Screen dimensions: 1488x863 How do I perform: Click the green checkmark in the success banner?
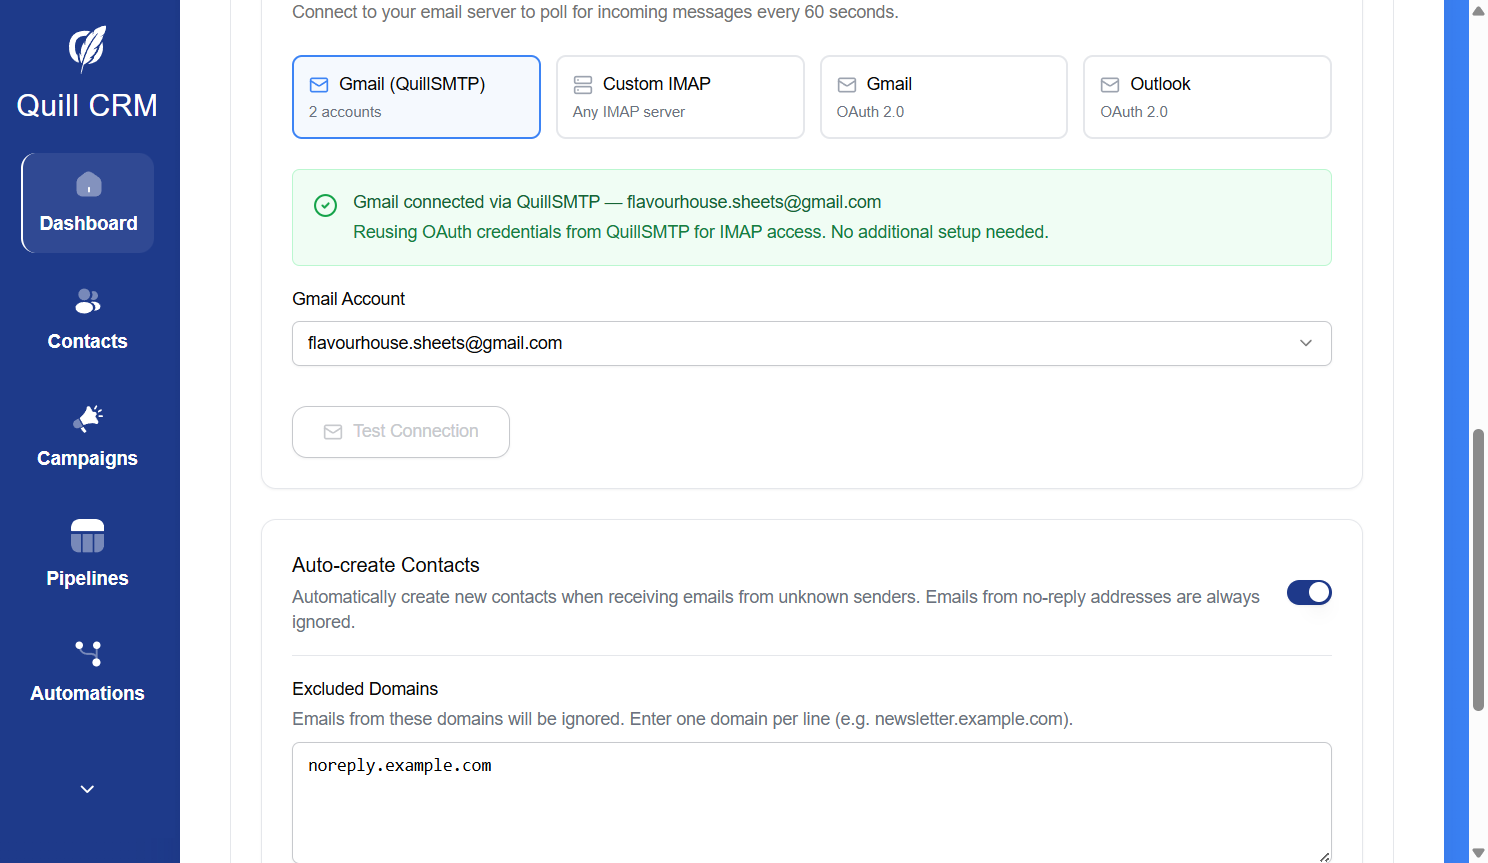[325, 205]
